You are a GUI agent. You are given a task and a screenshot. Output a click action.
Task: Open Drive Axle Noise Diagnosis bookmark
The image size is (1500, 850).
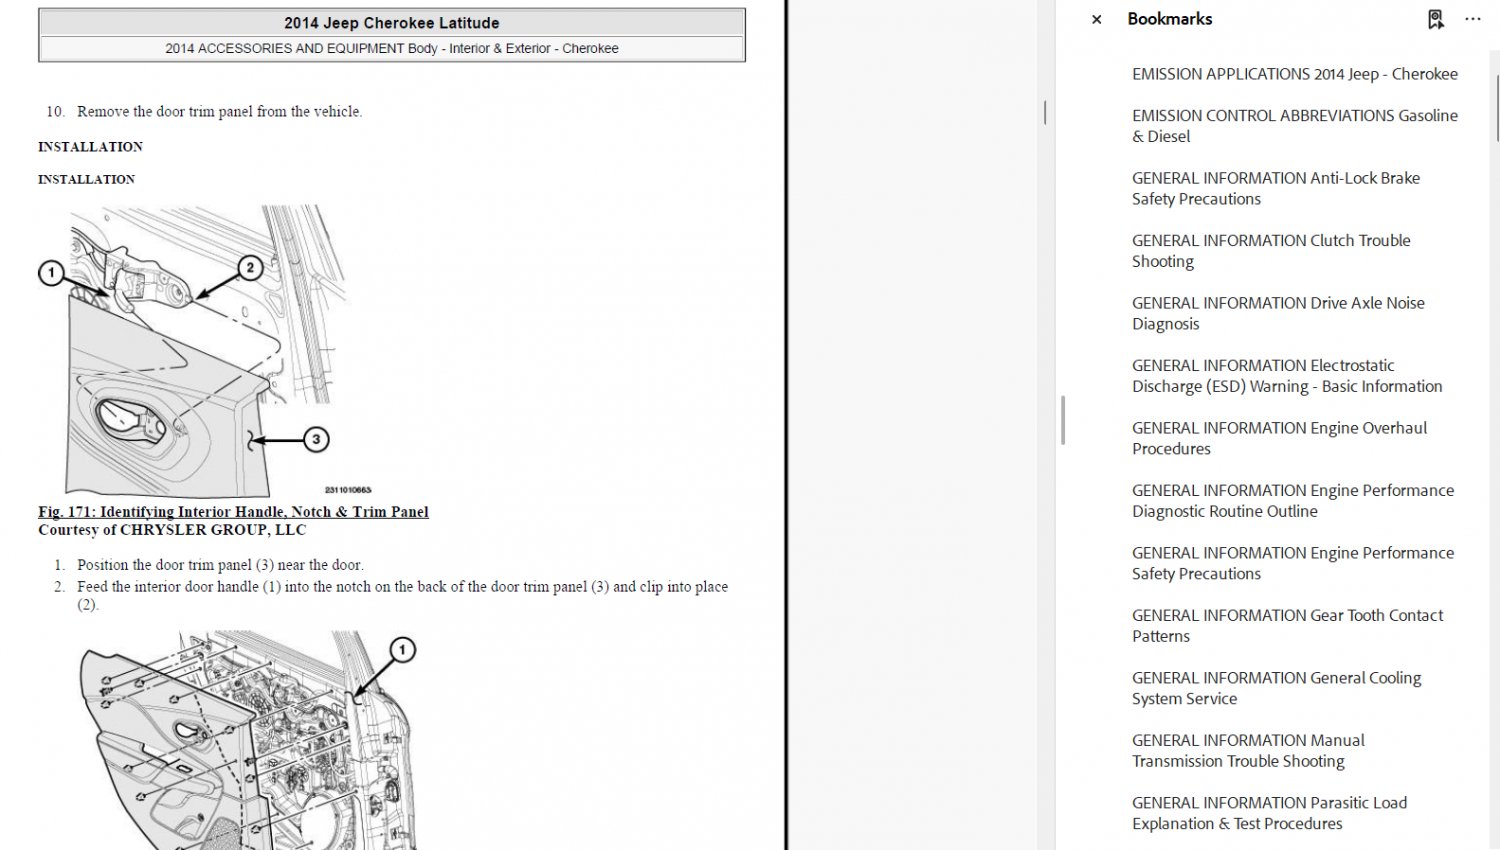click(x=1278, y=313)
